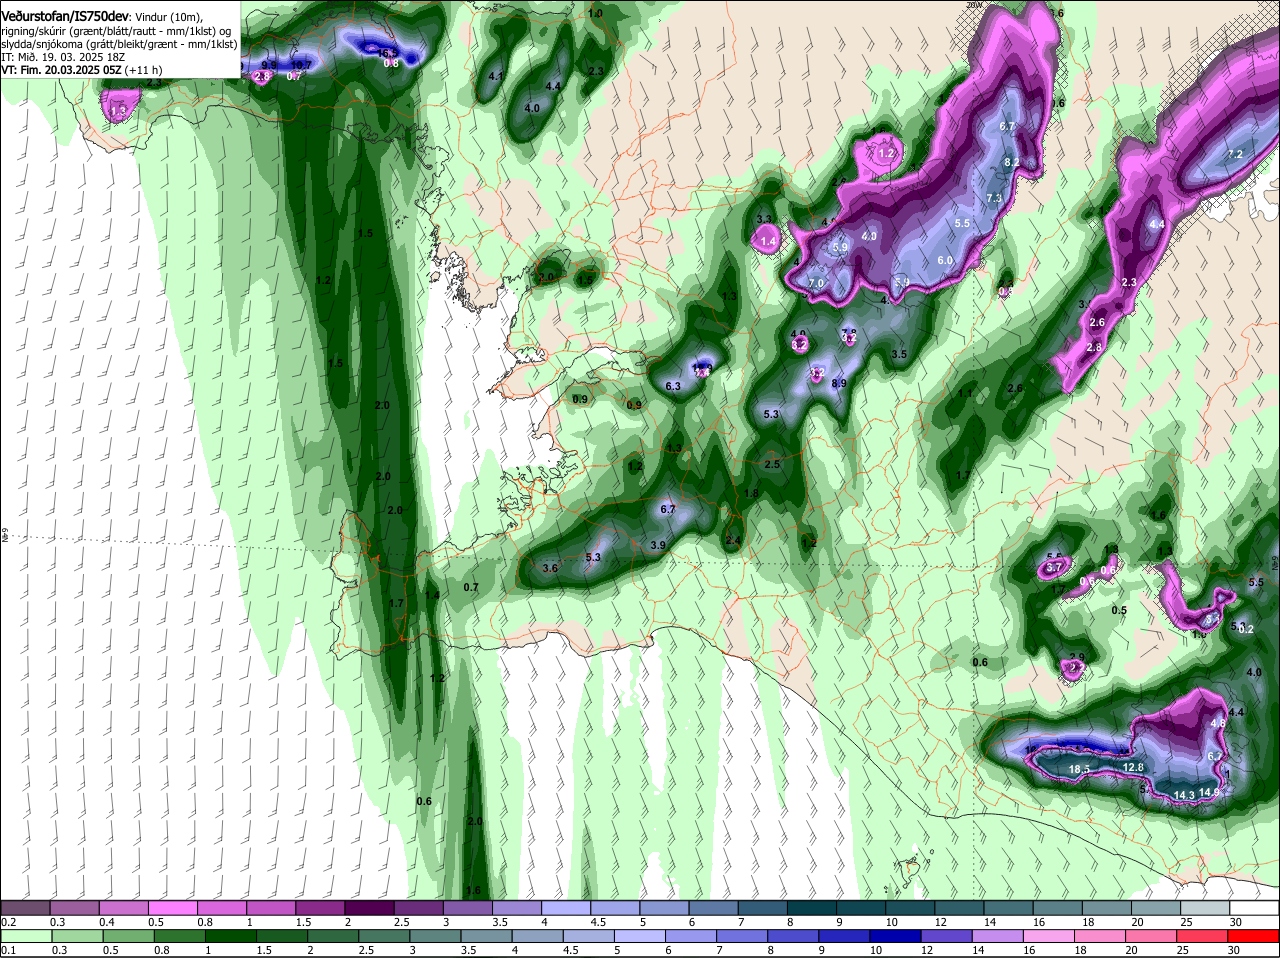1280x958 pixels.
Task: Click the 30 label in the snow legend row
Action: [x=1235, y=921]
